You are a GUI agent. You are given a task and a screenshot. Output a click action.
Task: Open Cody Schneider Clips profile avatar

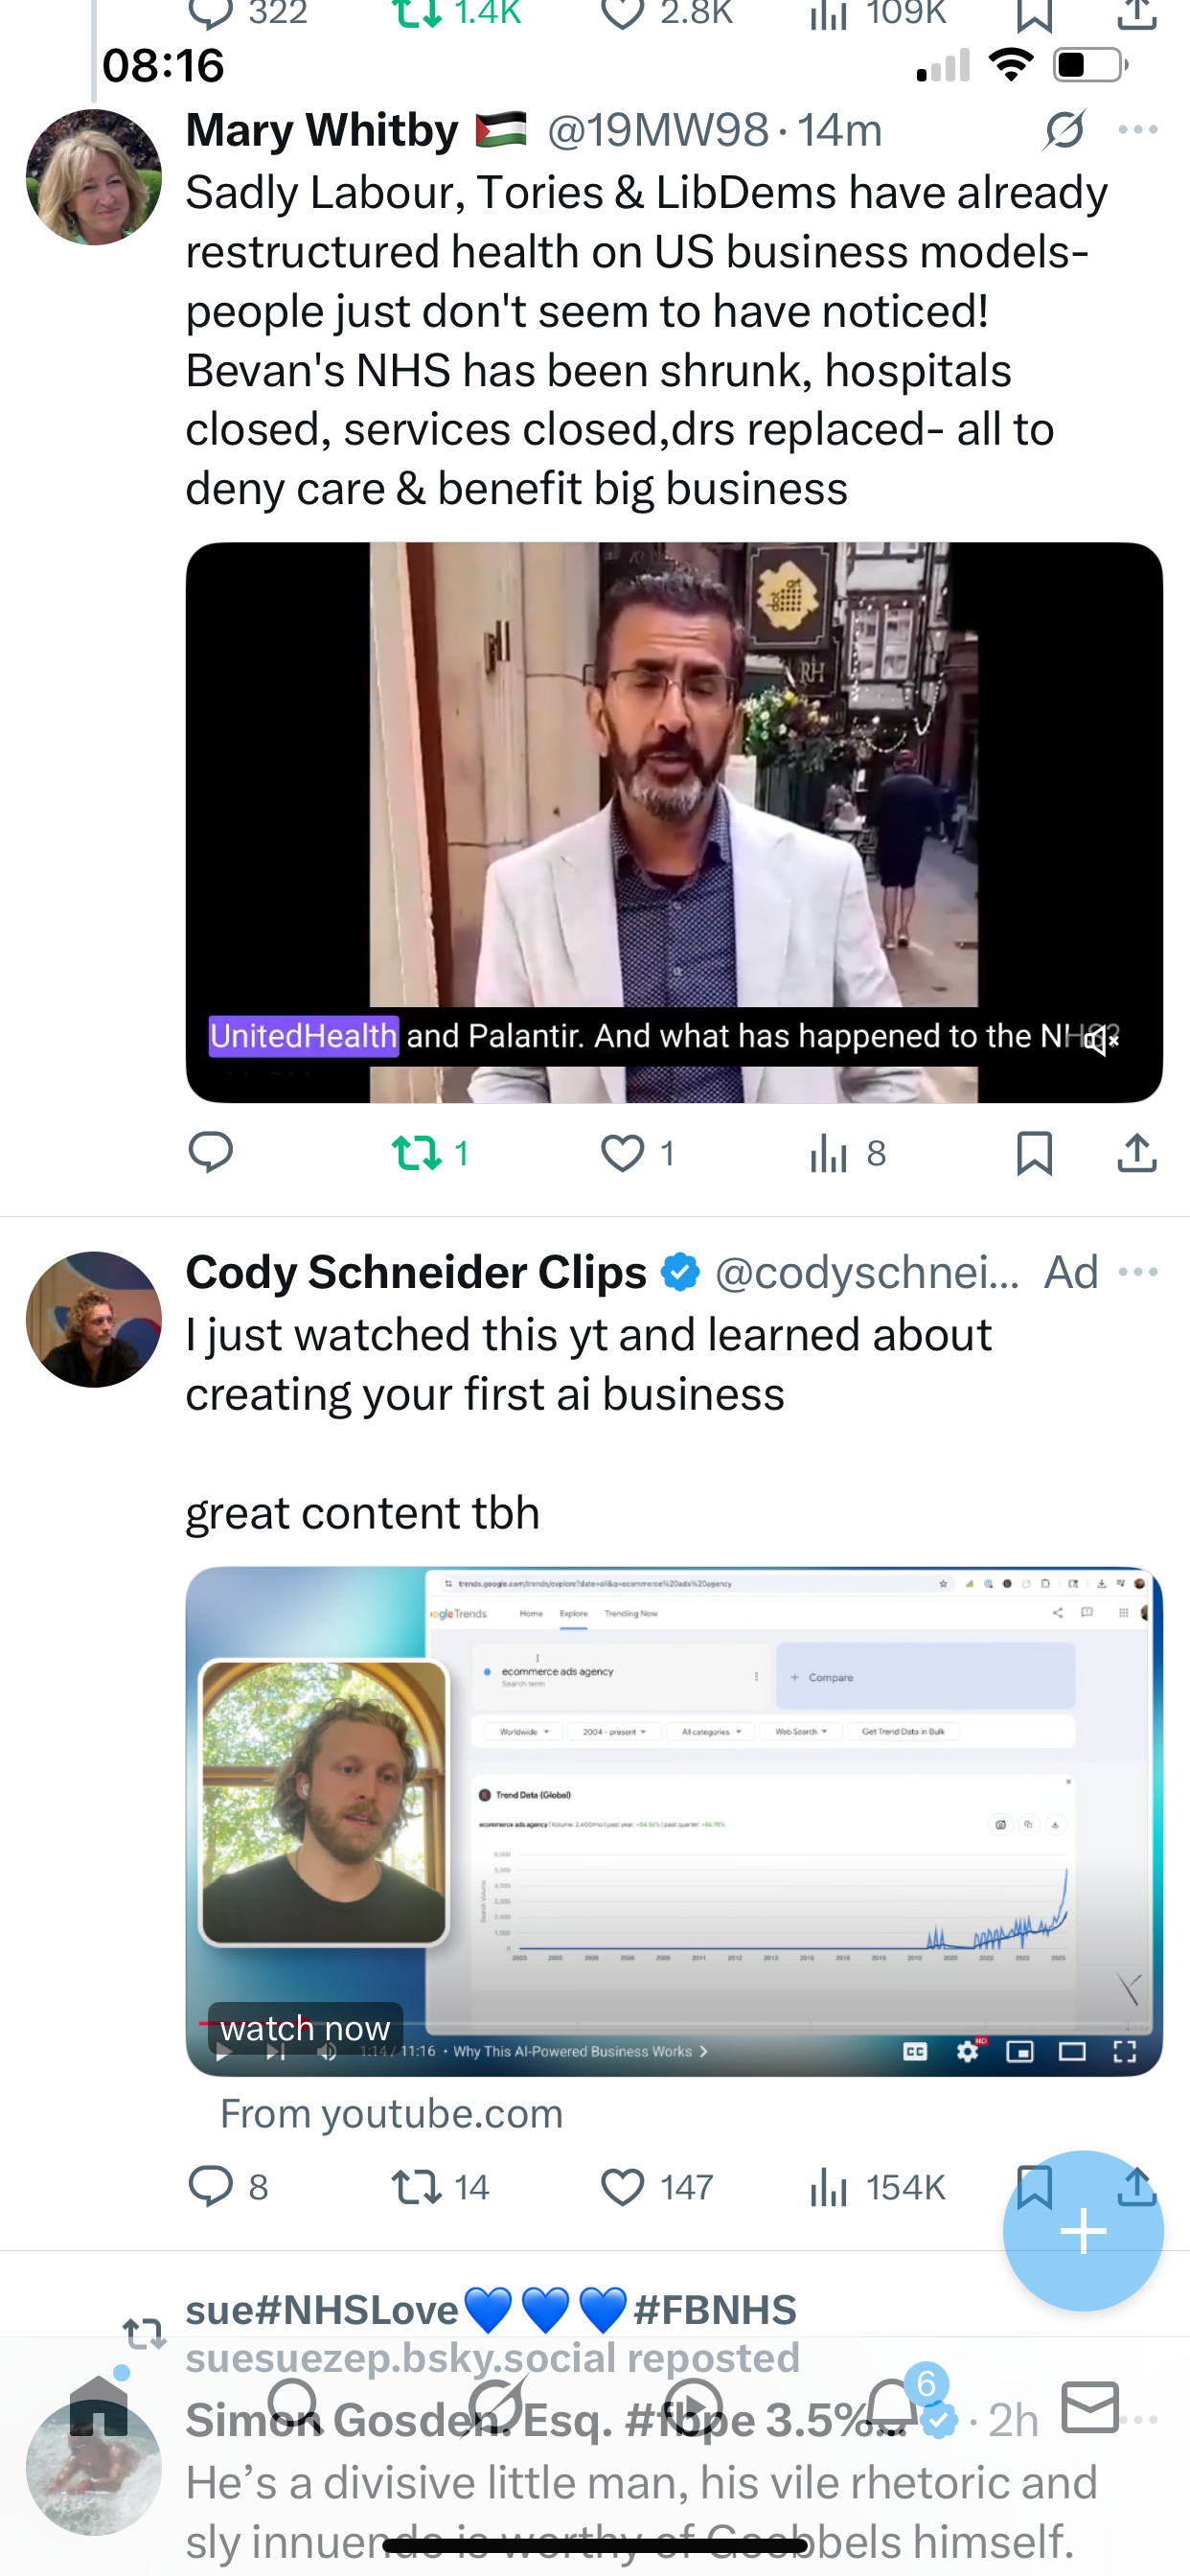(x=94, y=1319)
